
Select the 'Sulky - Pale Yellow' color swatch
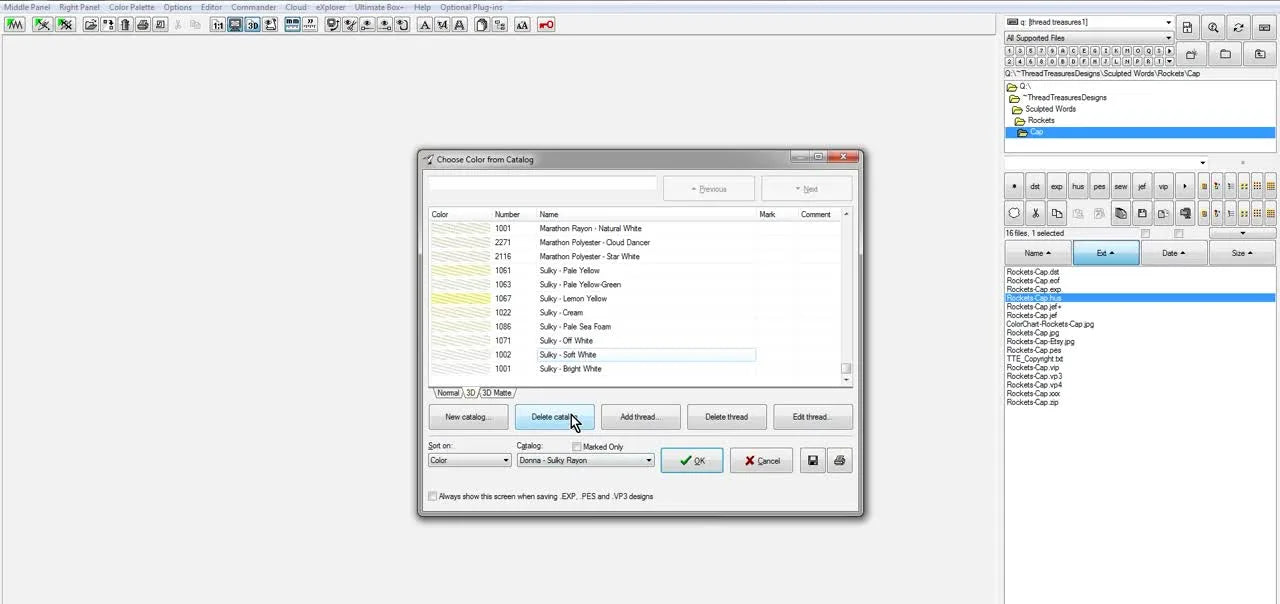click(460, 270)
